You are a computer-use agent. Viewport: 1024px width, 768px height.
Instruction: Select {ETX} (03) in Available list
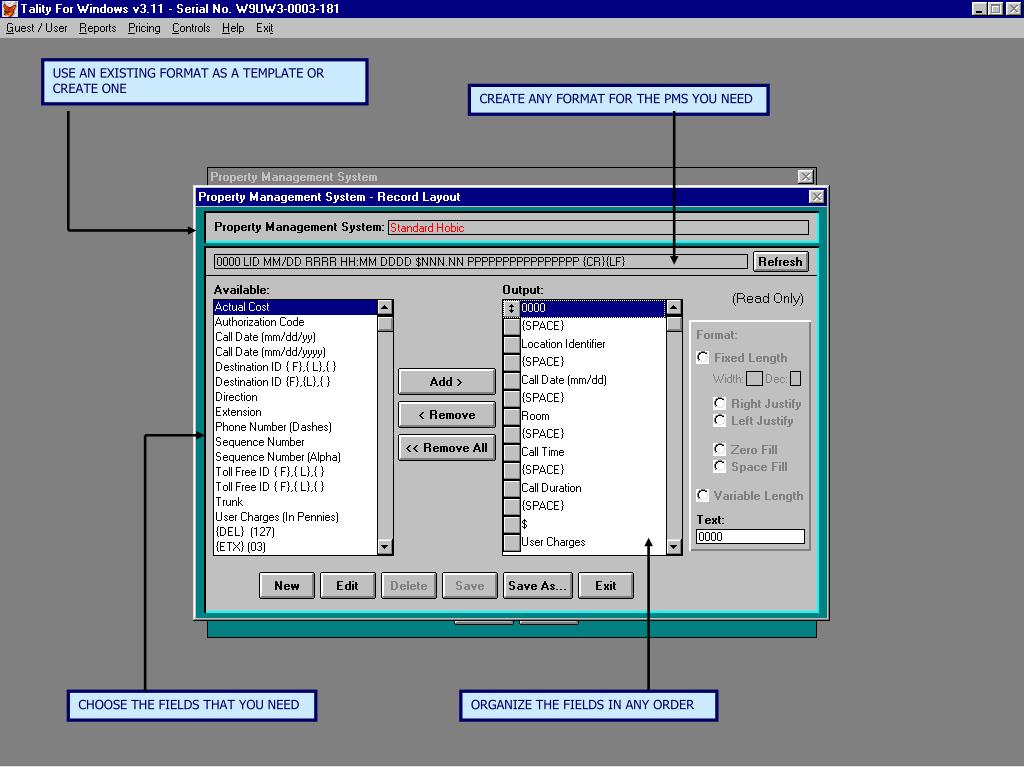[x=295, y=547]
